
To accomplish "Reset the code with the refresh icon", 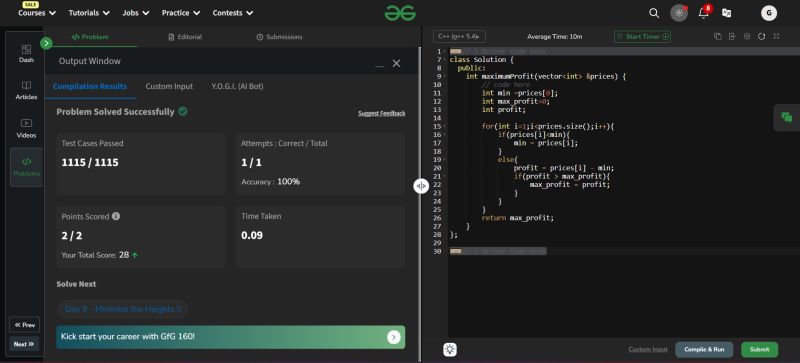I will click(x=761, y=36).
